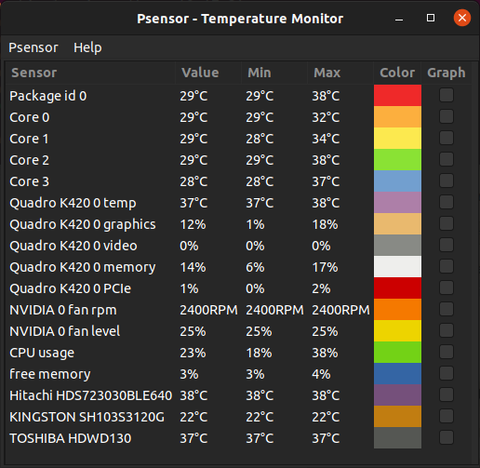The width and height of the screenshot is (480, 468).
Task: Select the Hitachi HDS723030BLE640 sensor row
Action: click(238, 395)
